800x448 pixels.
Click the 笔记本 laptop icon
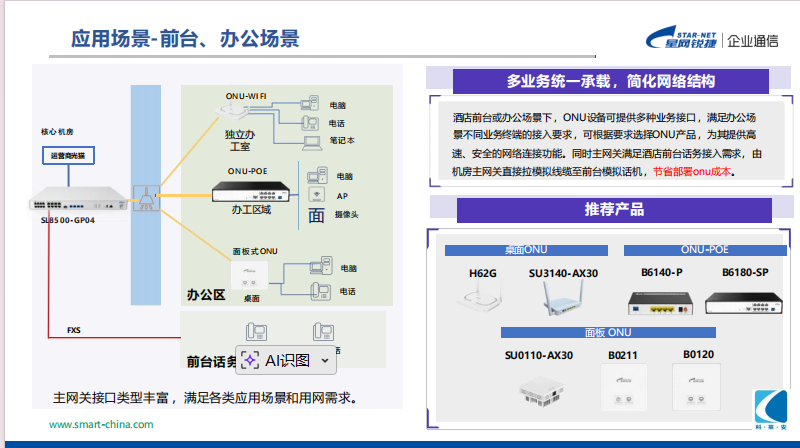[x=311, y=141]
